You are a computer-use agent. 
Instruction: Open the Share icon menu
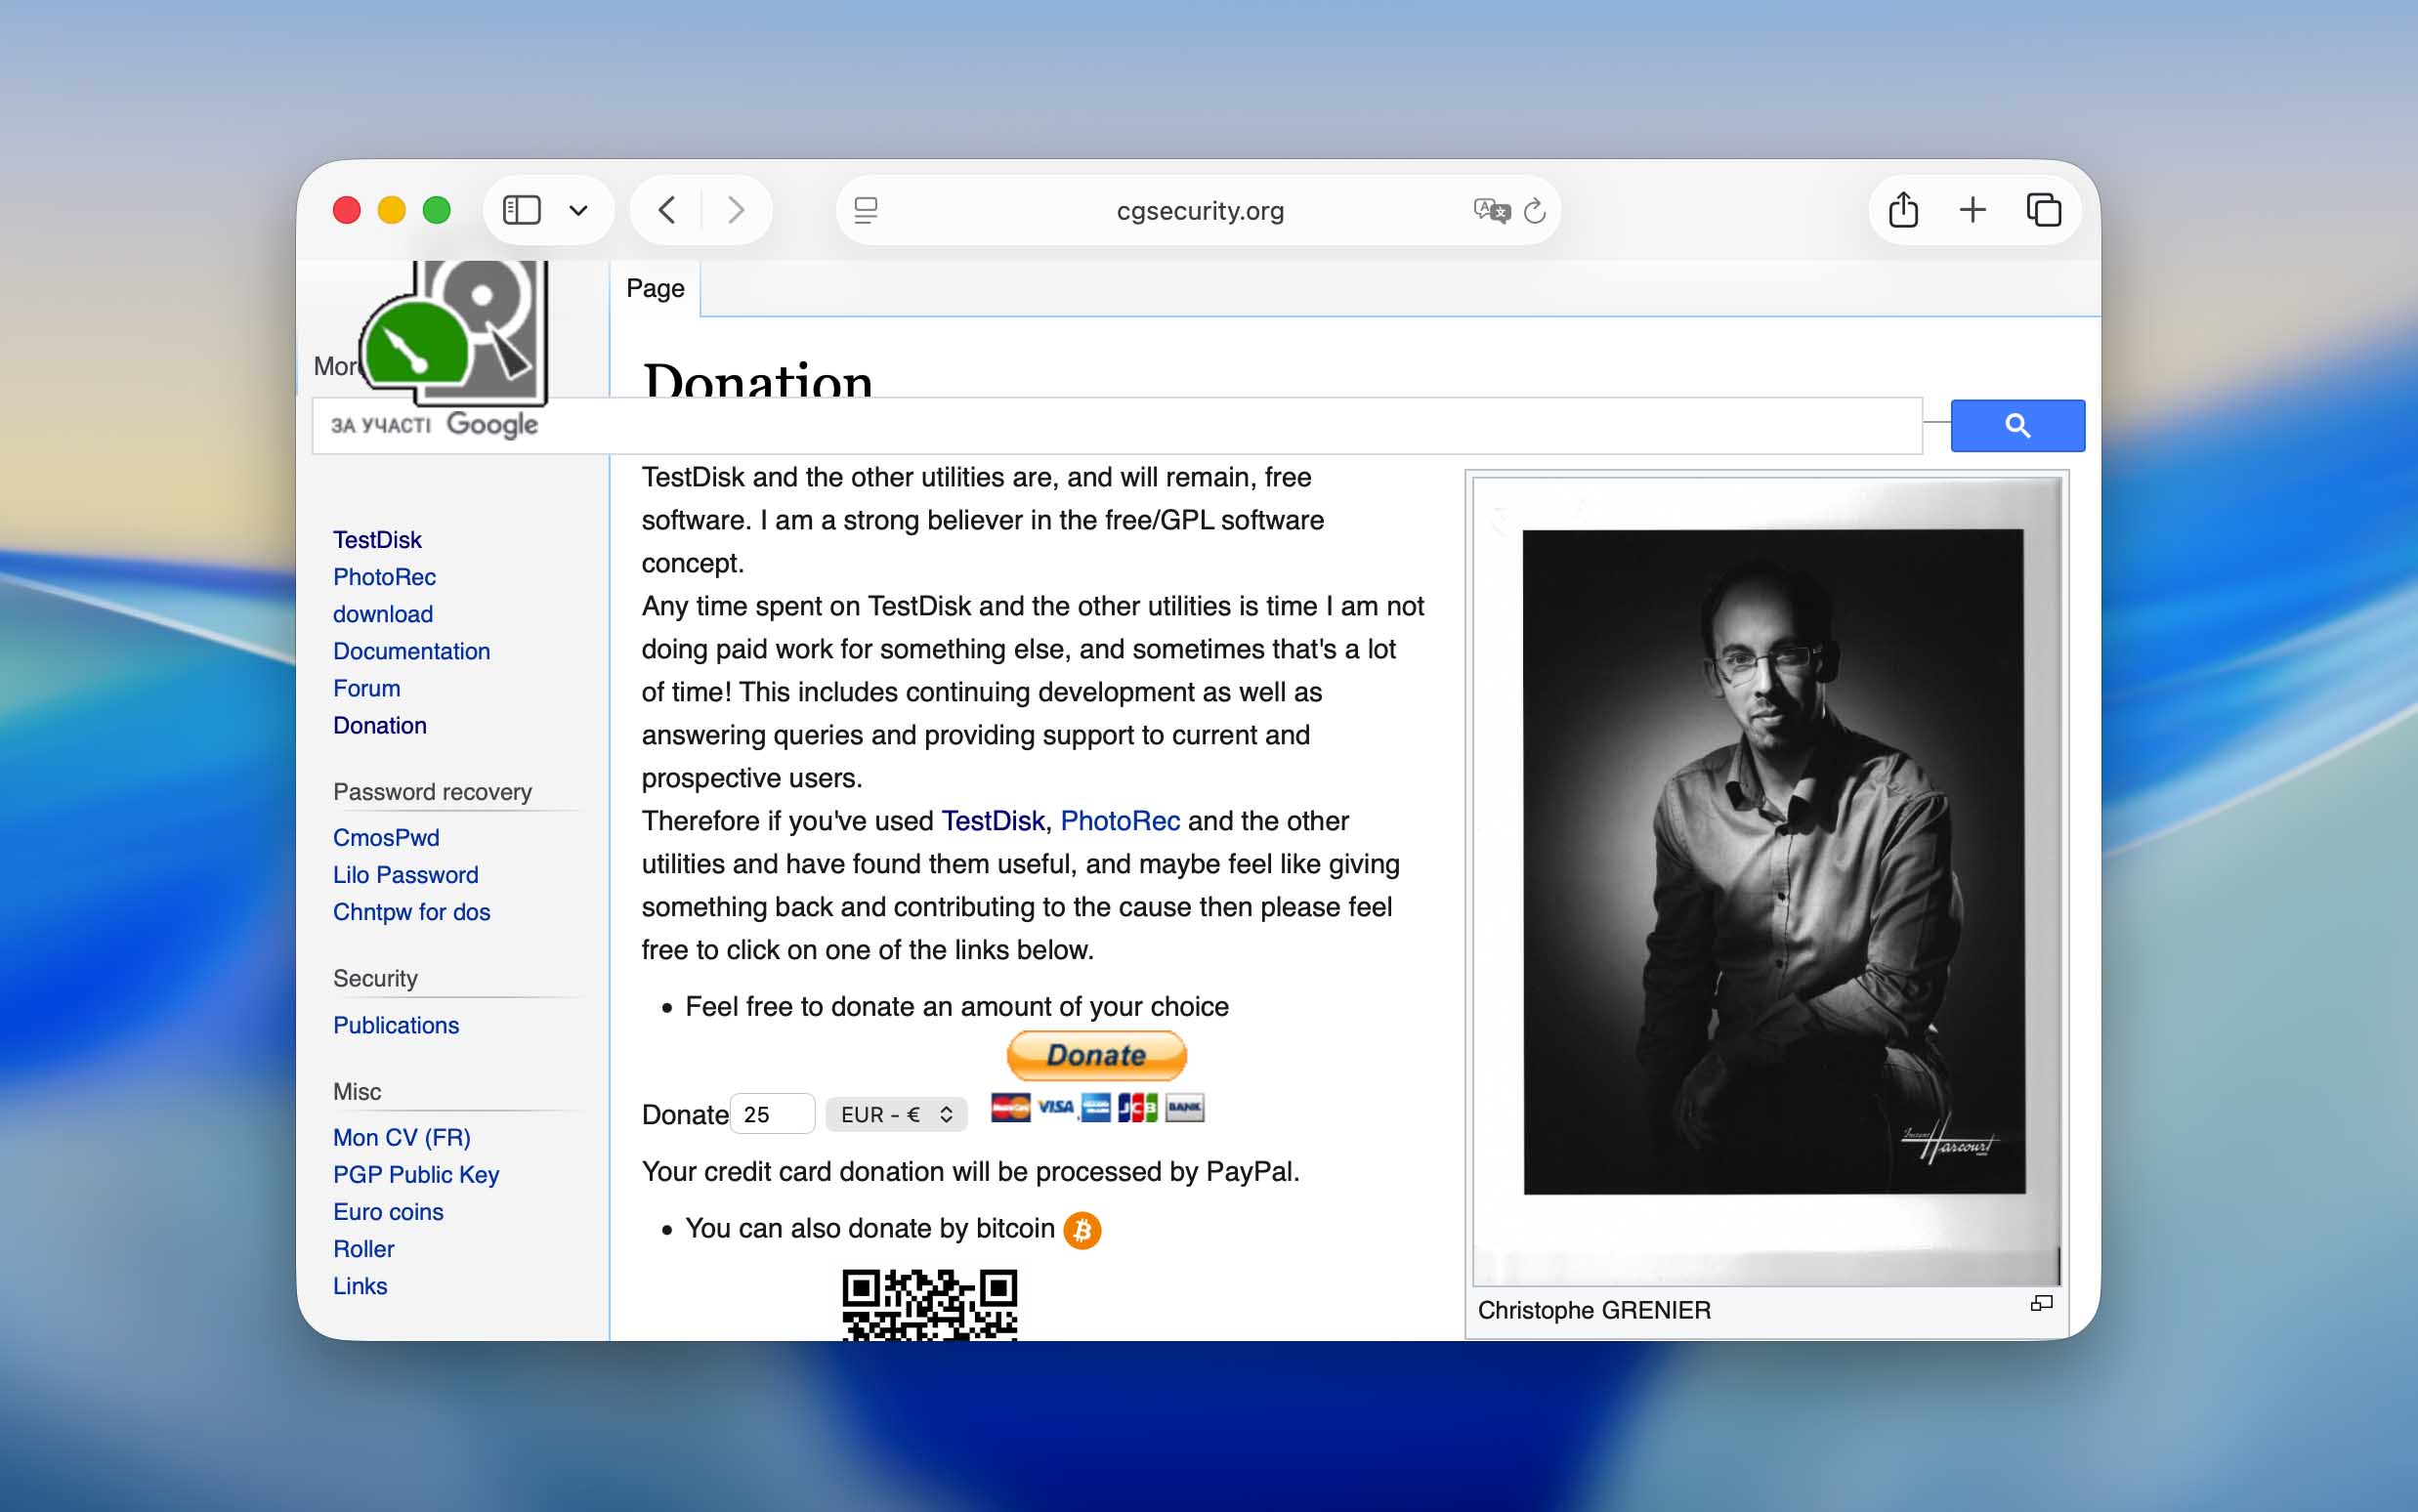tap(1903, 210)
